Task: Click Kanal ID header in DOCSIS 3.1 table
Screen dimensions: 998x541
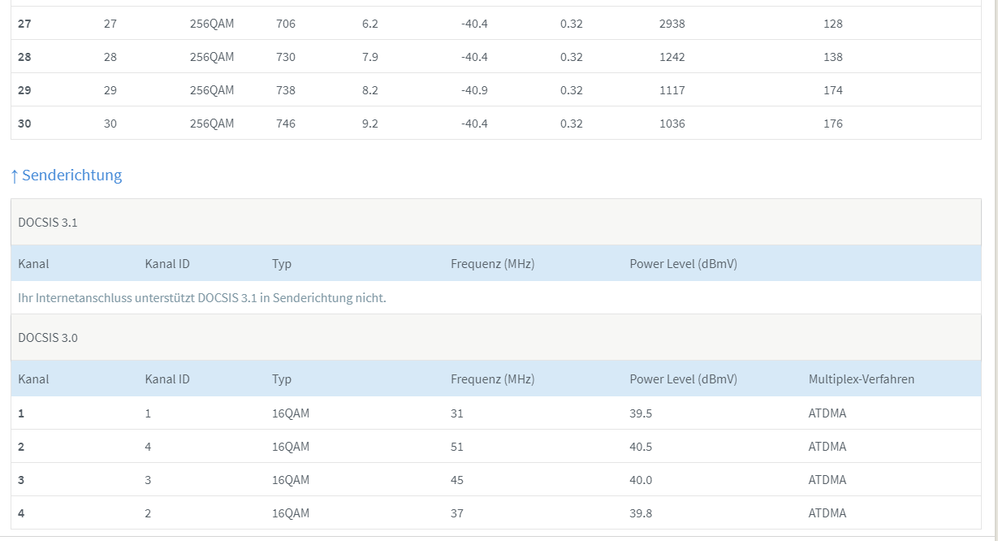Action: click(x=167, y=264)
